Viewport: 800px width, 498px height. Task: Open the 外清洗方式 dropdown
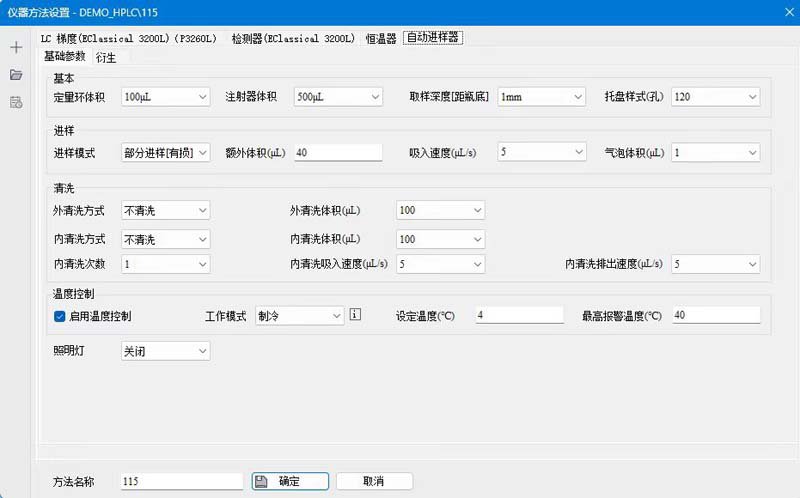coord(165,210)
